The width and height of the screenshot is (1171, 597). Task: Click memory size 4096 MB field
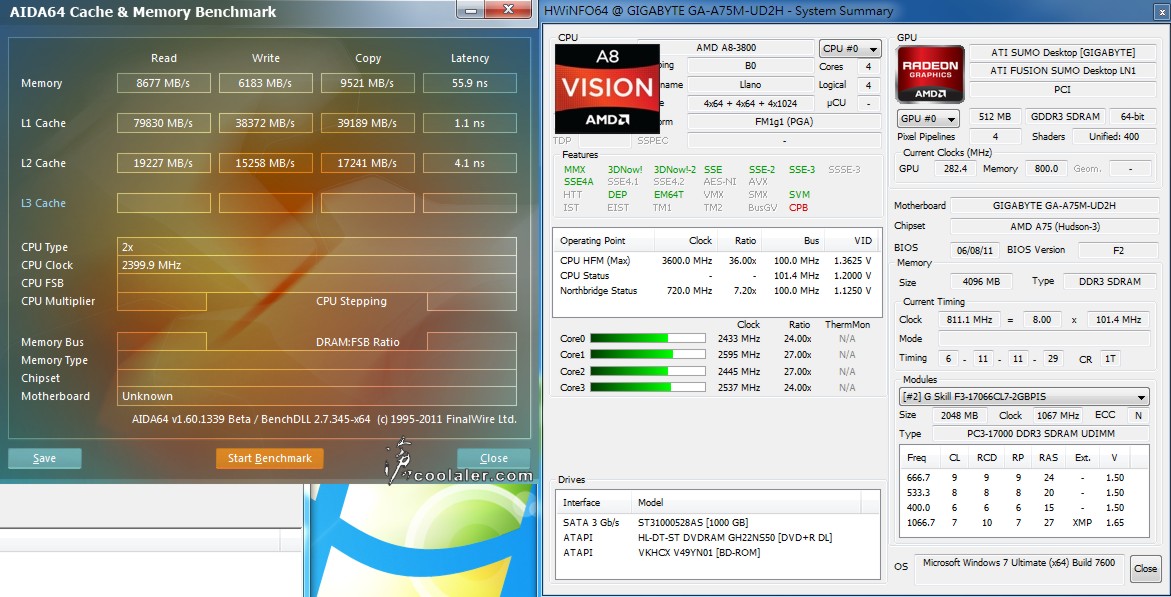(x=981, y=282)
